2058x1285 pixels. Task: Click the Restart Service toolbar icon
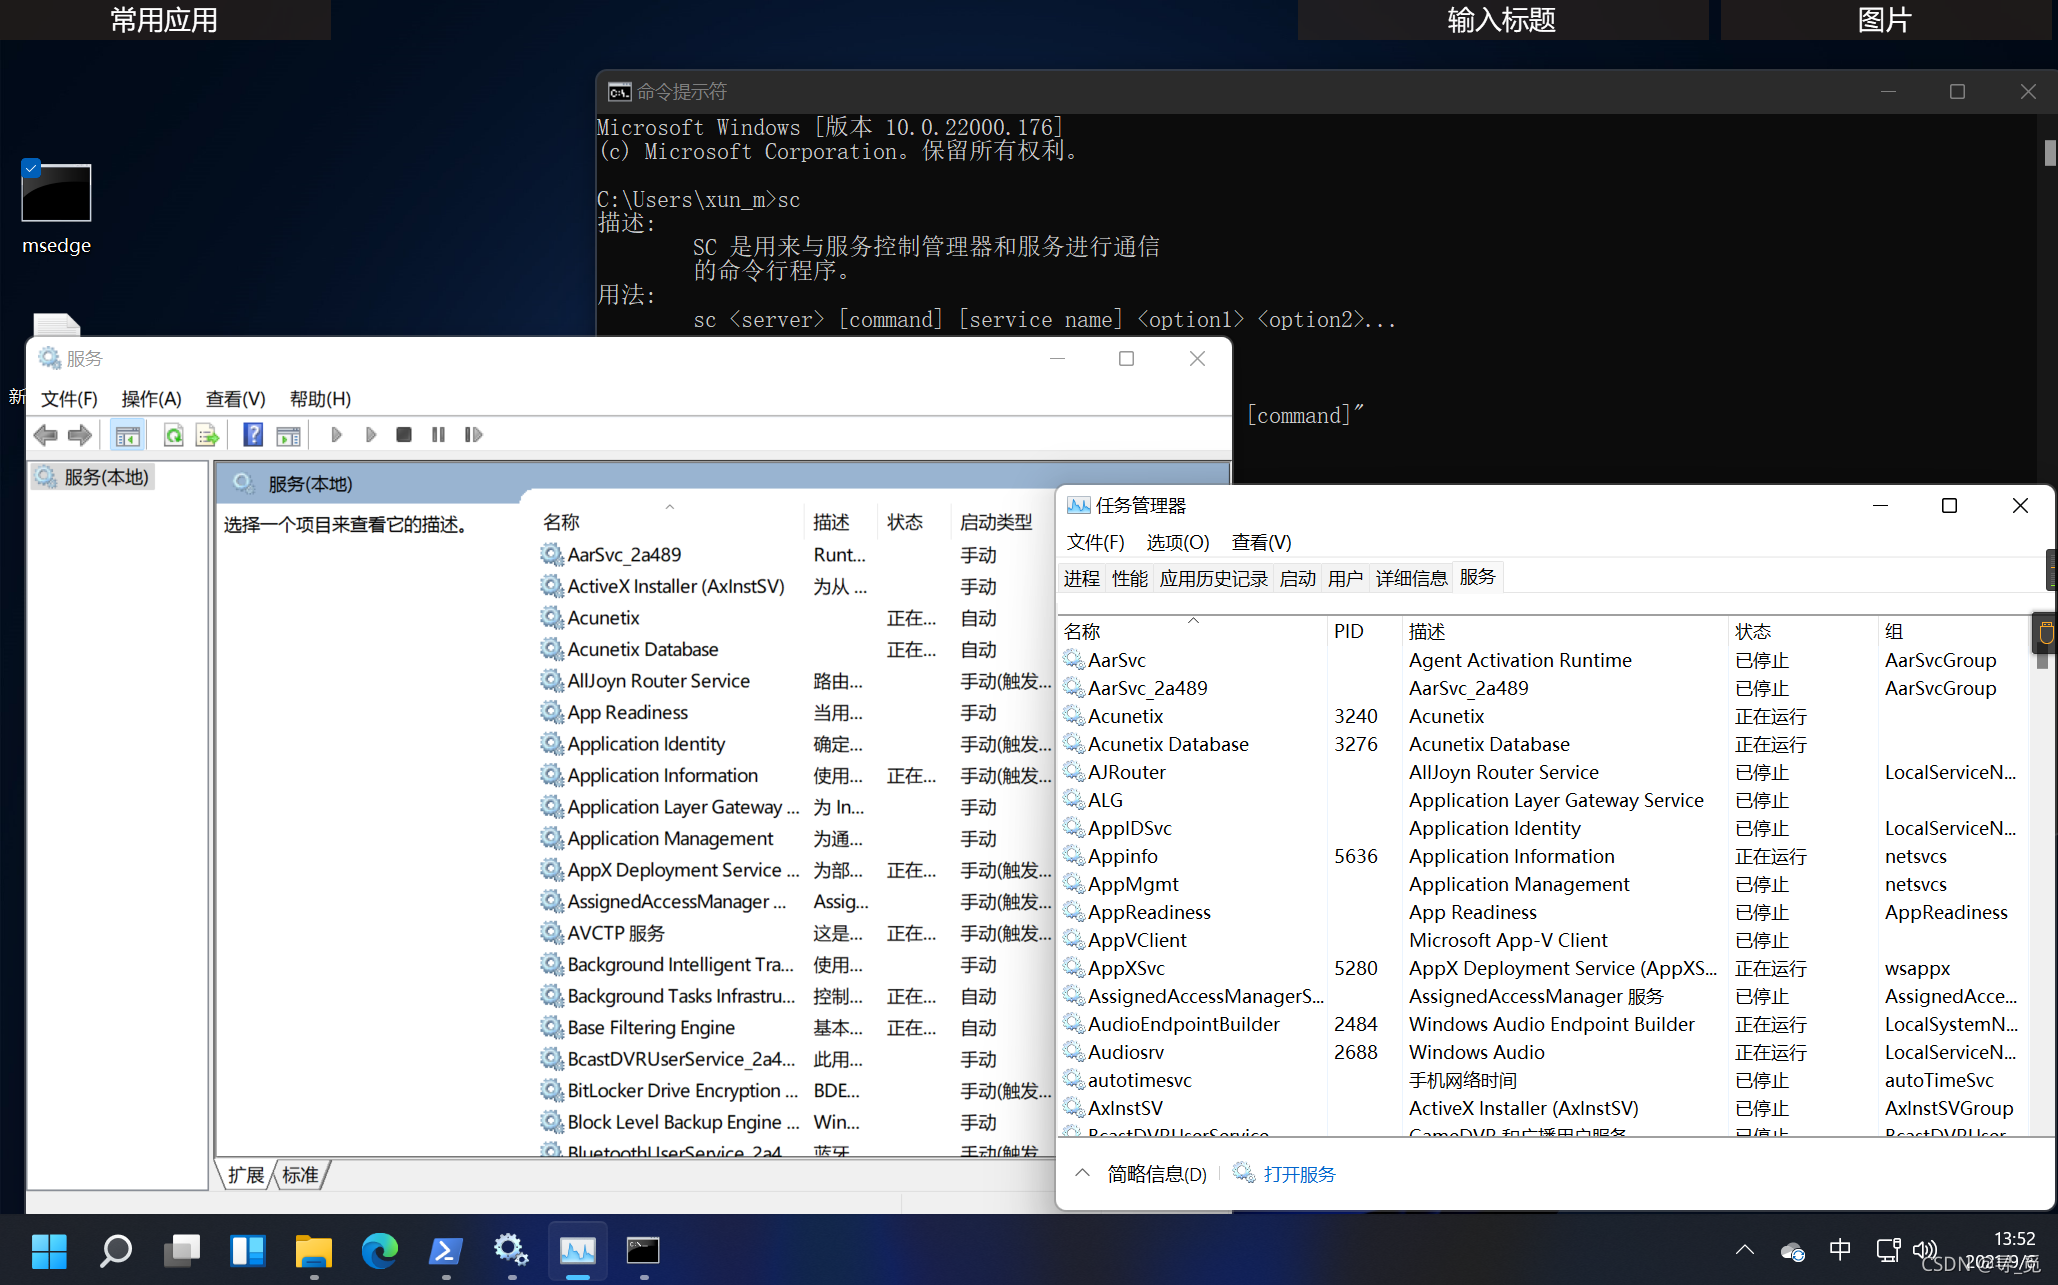tap(473, 435)
